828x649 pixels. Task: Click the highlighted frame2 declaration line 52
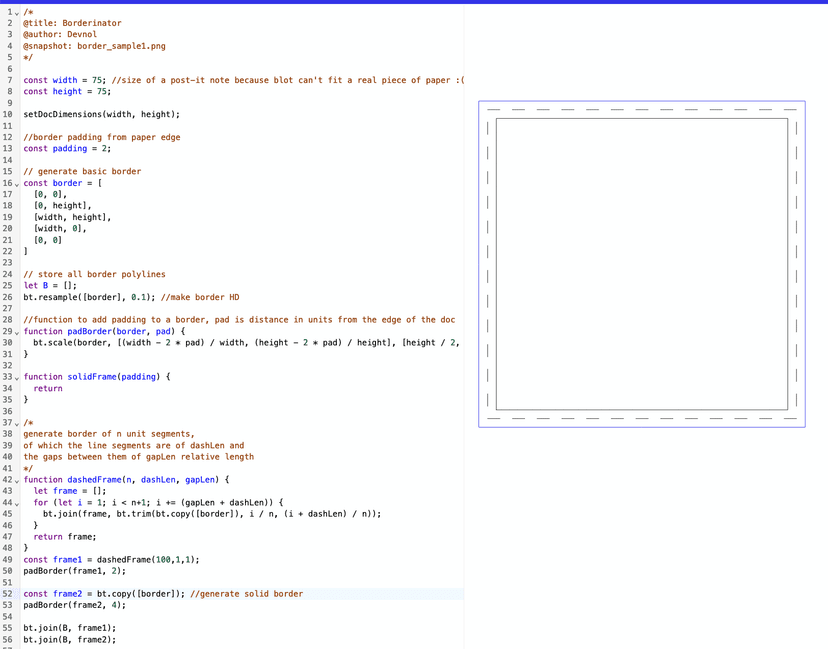(x=162, y=594)
